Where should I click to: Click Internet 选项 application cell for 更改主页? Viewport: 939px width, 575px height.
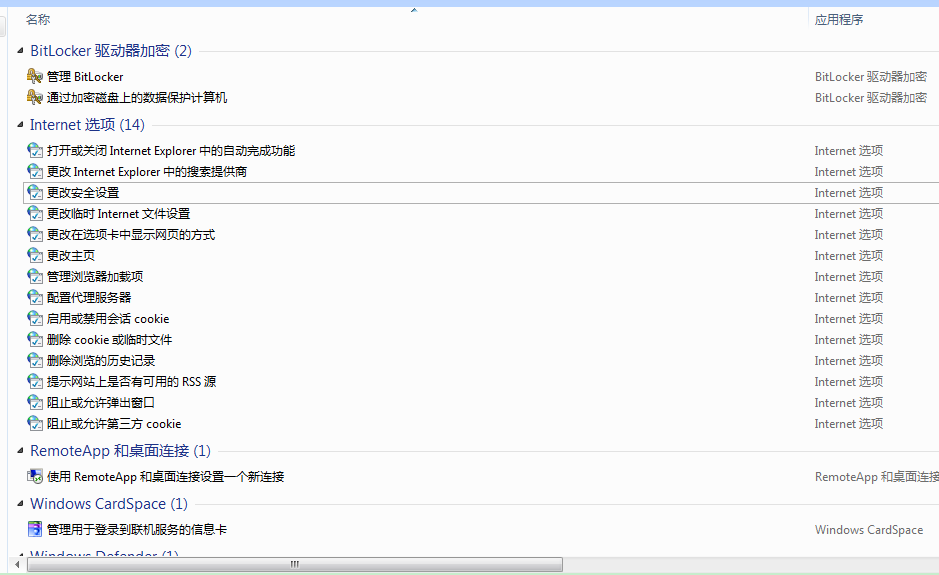pyautogui.click(x=849, y=256)
